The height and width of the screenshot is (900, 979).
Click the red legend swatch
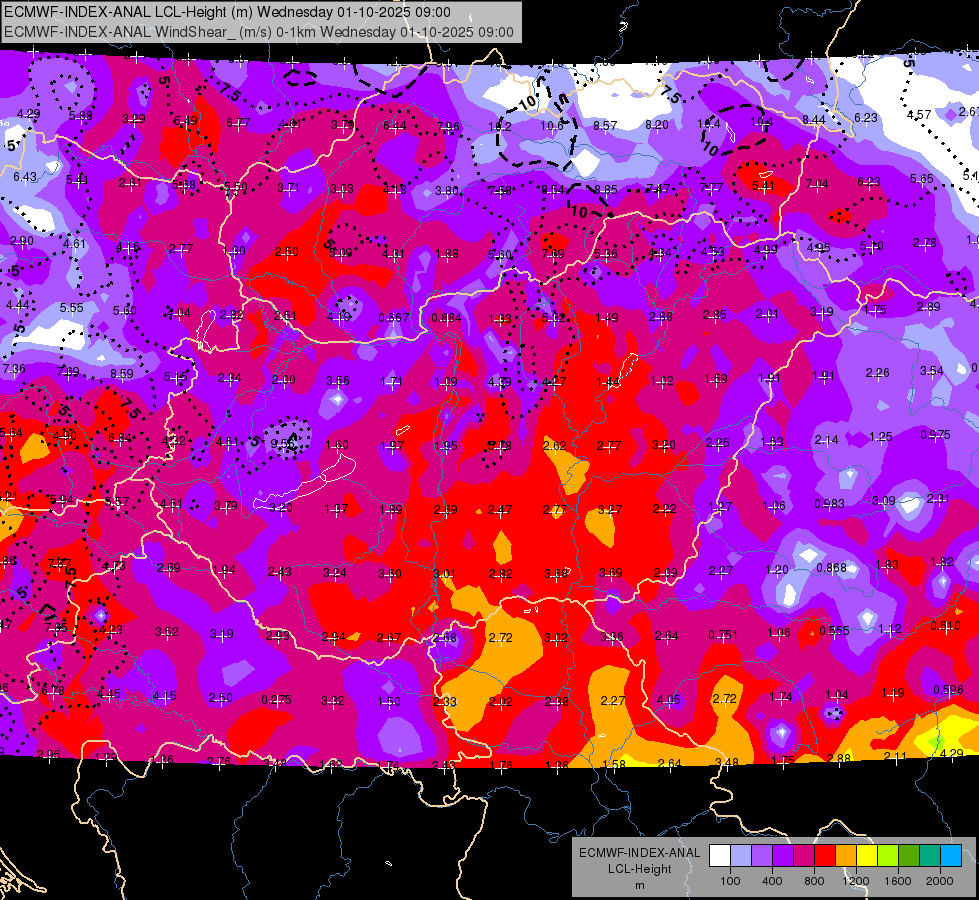tap(825, 856)
